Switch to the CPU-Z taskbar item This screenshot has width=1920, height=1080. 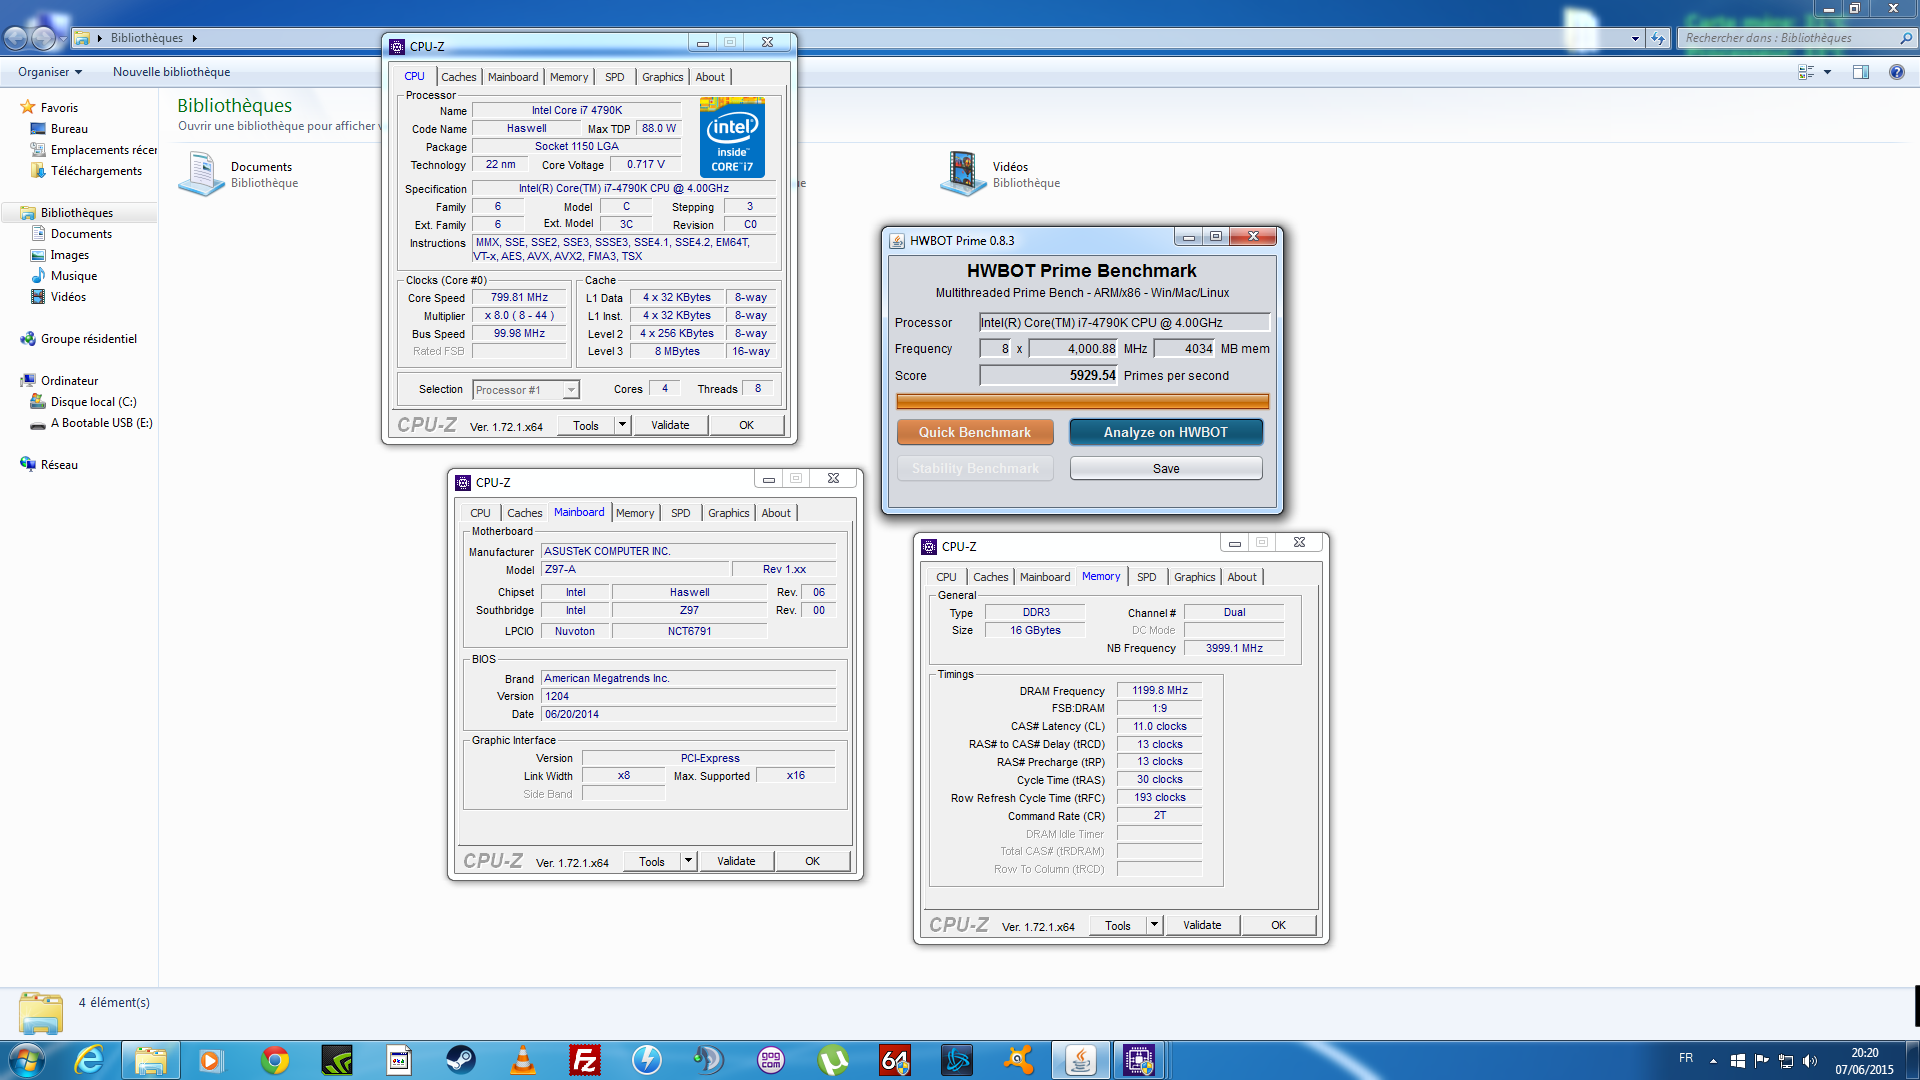[1138, 1060]
